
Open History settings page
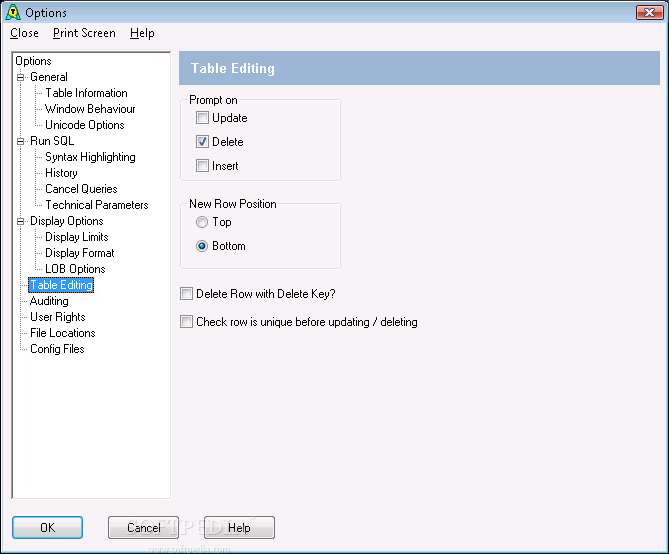pos(61,173)
